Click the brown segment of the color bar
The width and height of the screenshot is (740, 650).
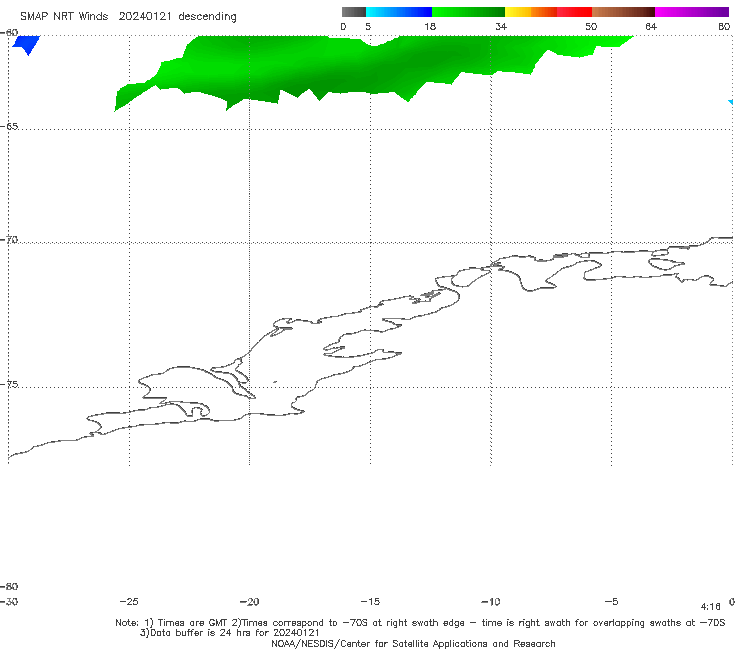623,12
